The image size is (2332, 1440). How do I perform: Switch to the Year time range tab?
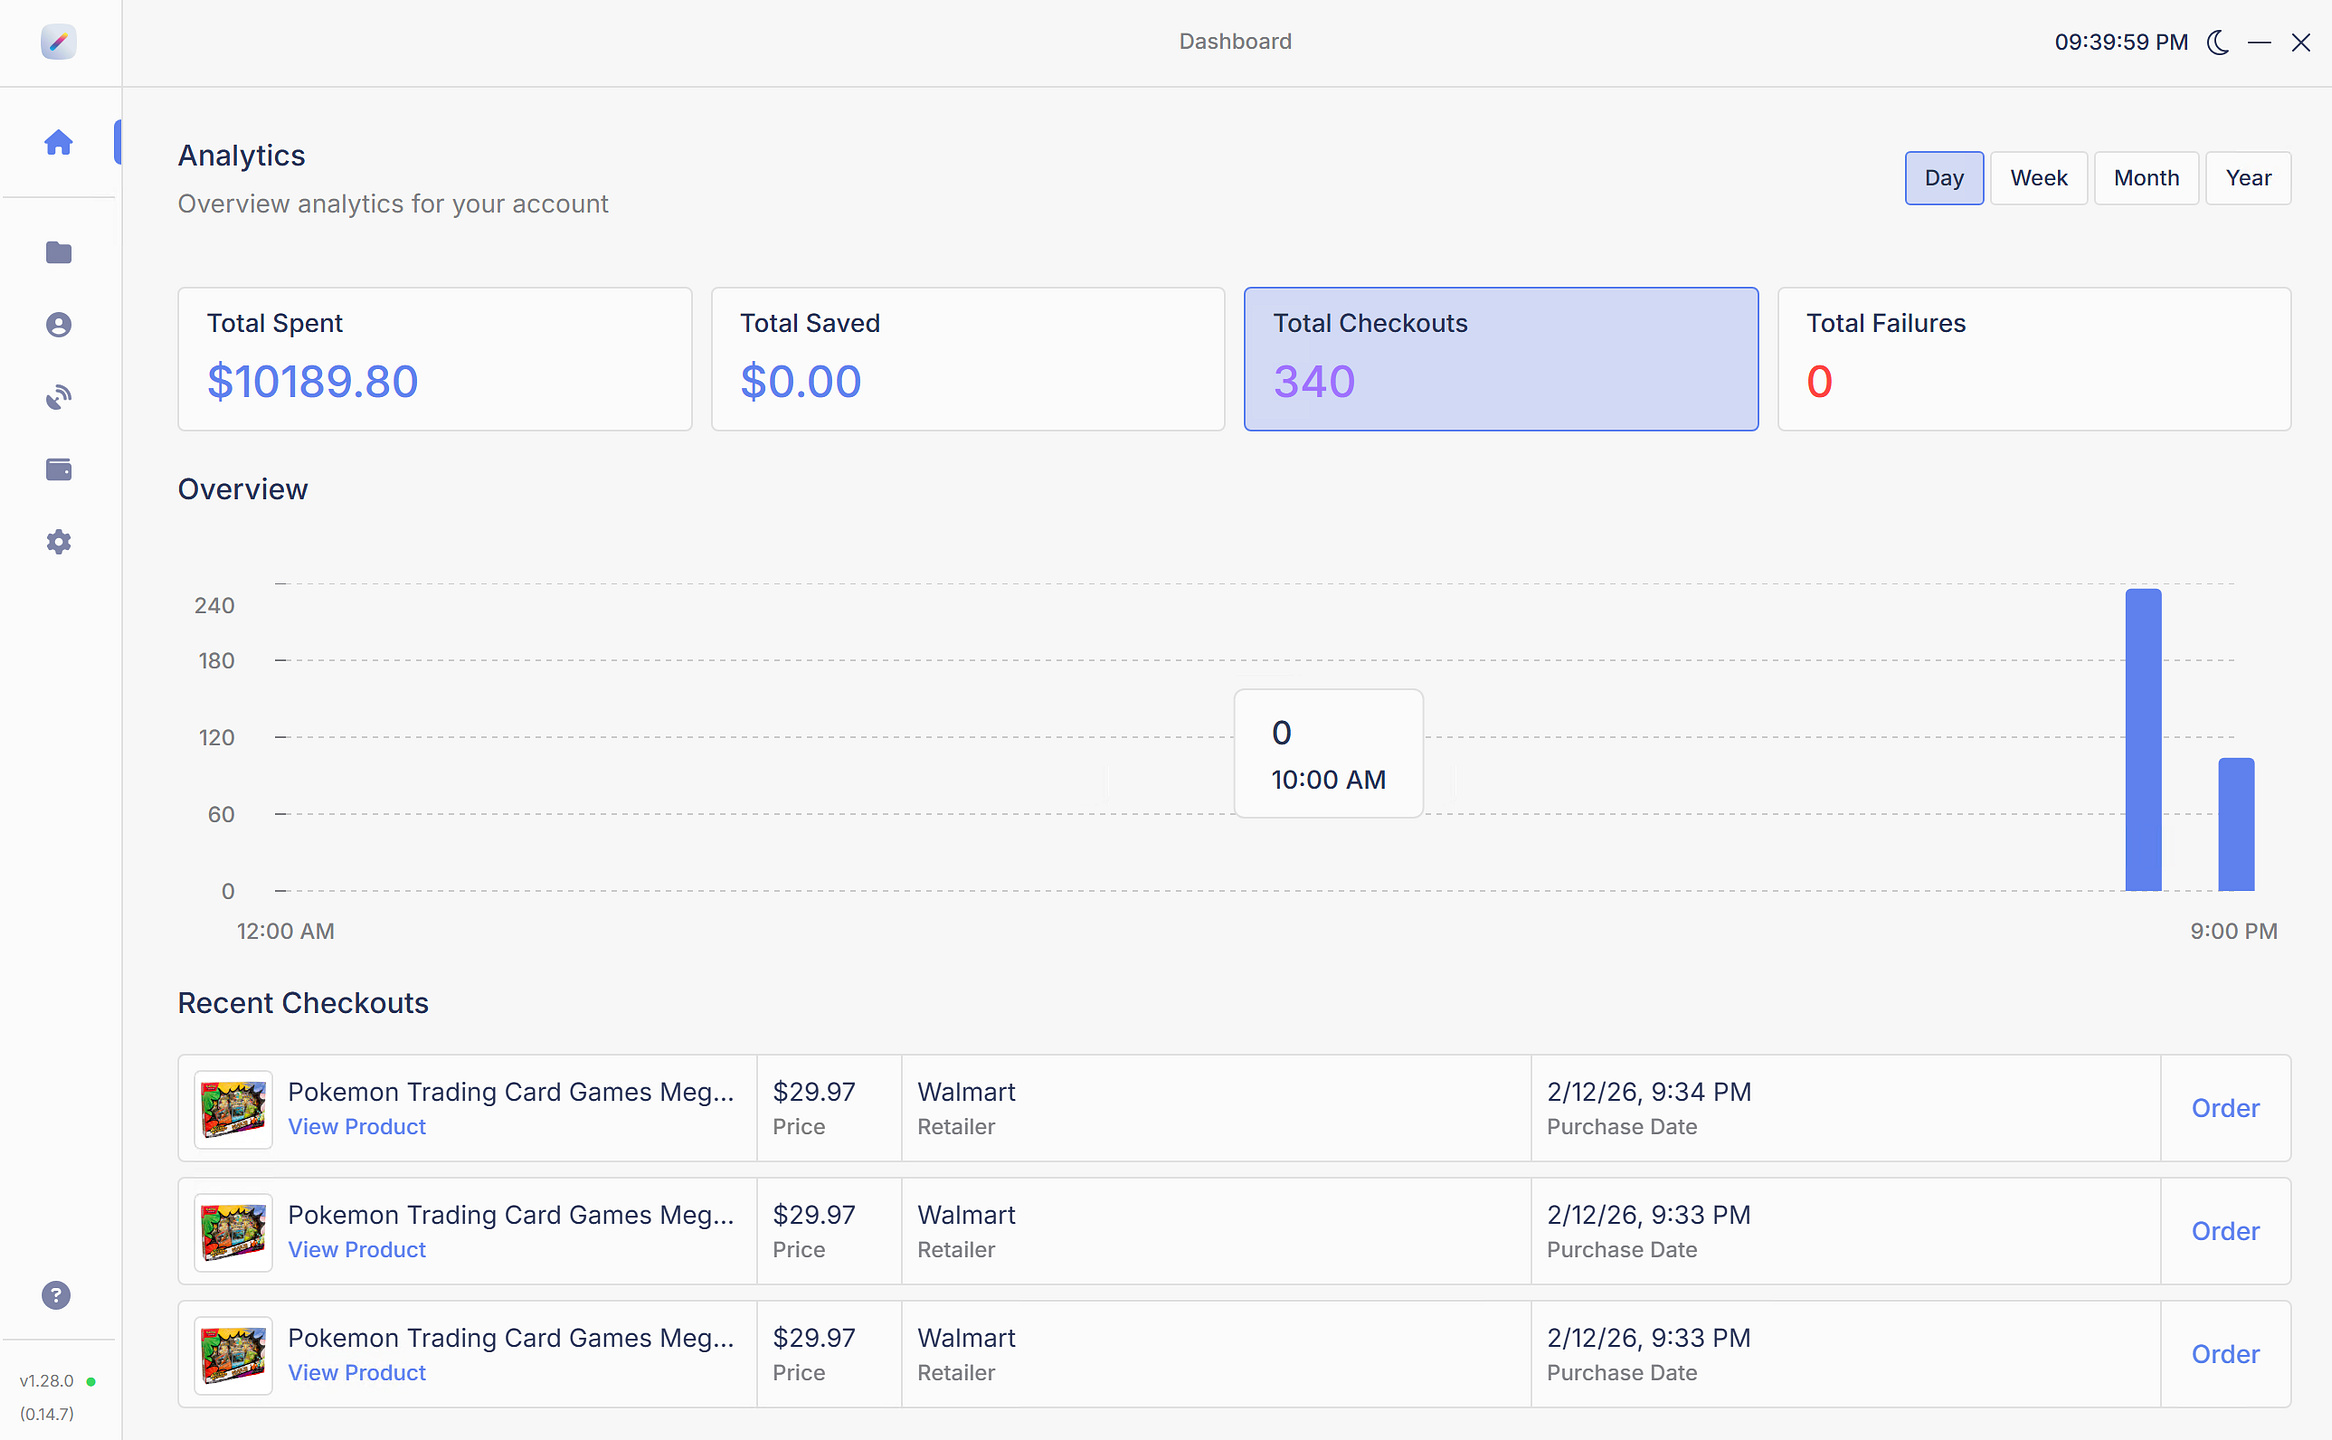tap(2248, 178)
